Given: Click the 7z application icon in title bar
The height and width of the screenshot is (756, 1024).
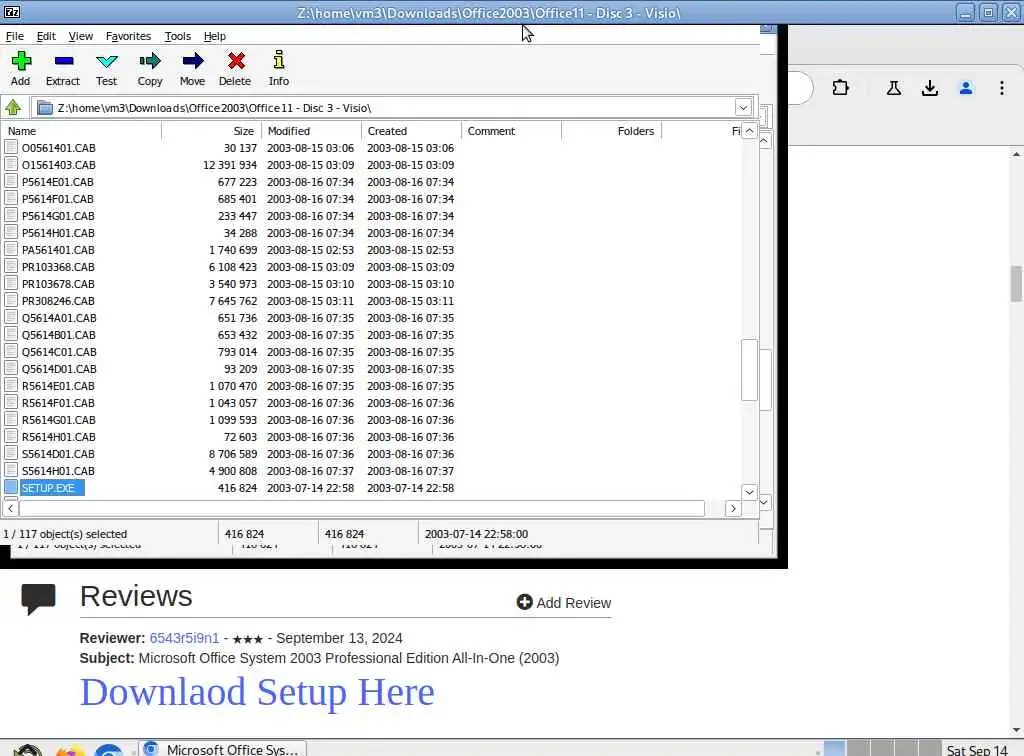Looking at the screenshot, I should [12, 12].
